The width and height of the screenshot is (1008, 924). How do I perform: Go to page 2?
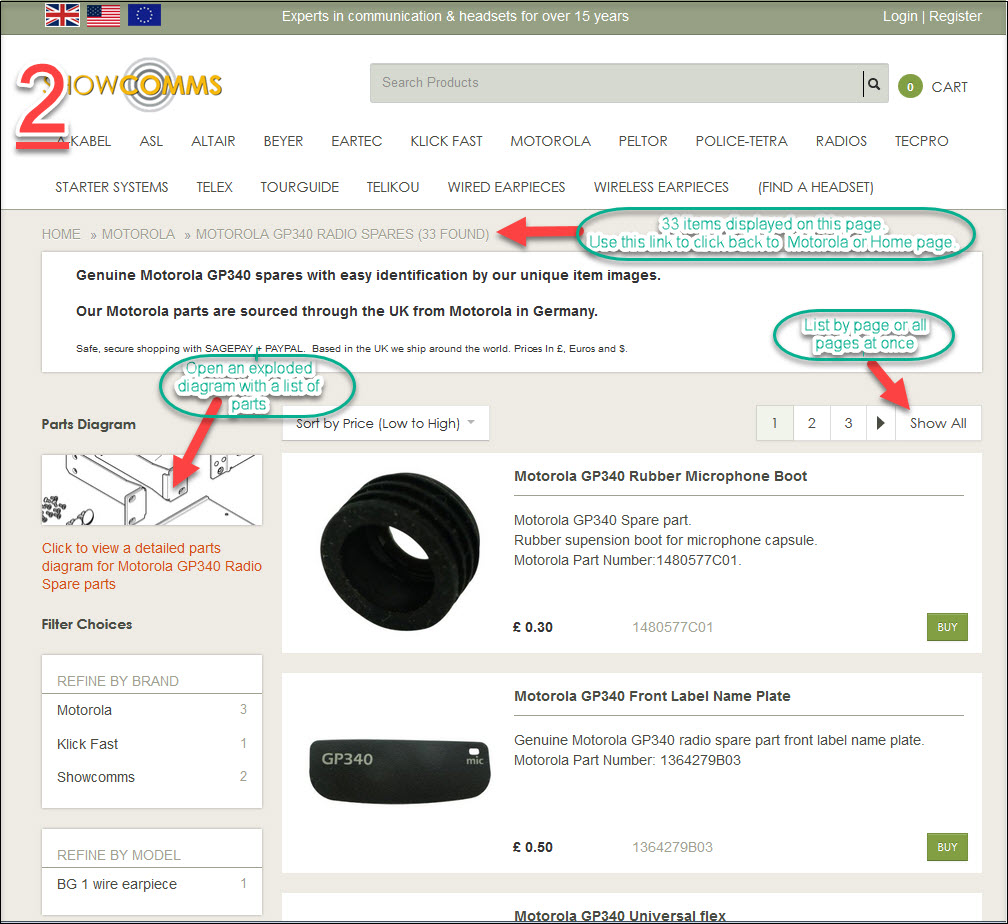point(812,423)
